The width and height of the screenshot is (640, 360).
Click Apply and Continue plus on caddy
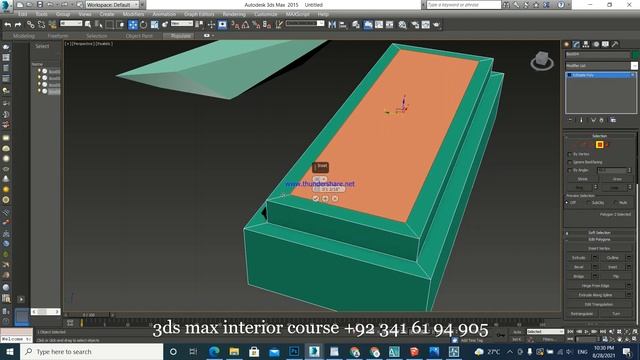tap(325, 198)
